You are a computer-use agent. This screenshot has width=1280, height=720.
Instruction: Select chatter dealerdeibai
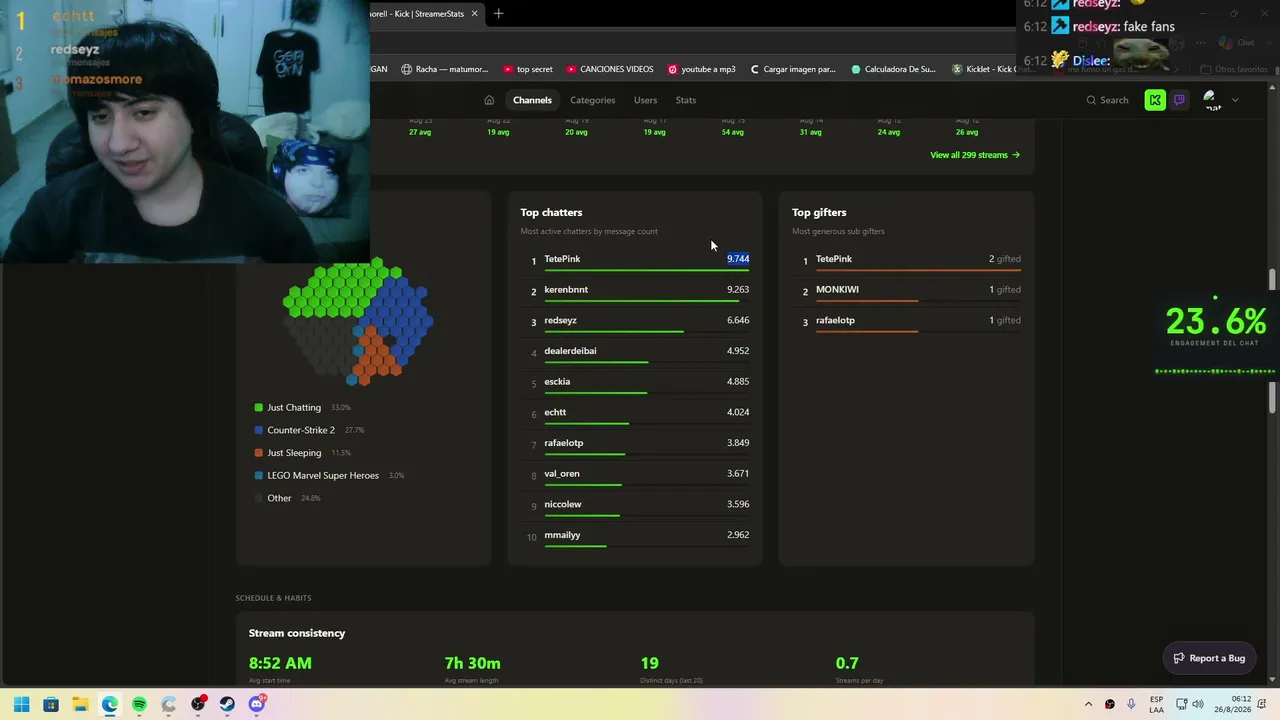click(570, 351)
